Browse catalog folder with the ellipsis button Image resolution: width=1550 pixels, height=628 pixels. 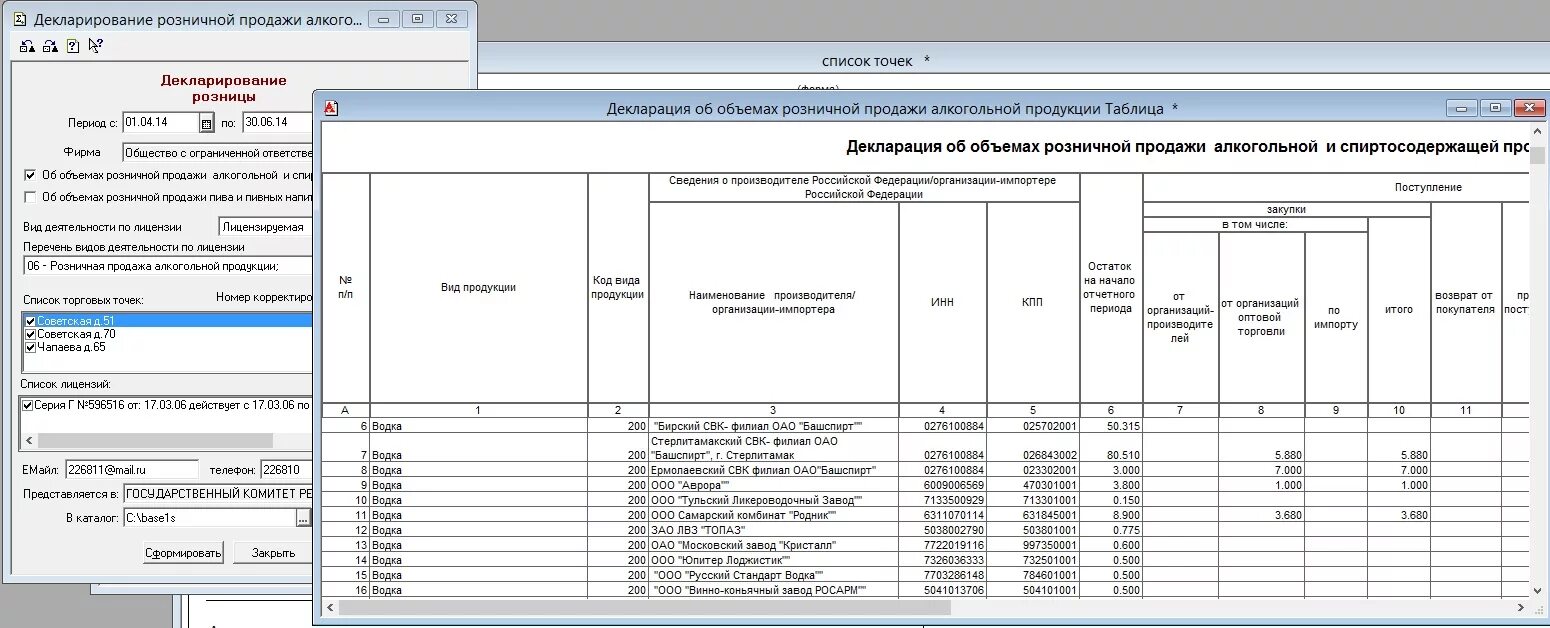click(x=303, y=518)
